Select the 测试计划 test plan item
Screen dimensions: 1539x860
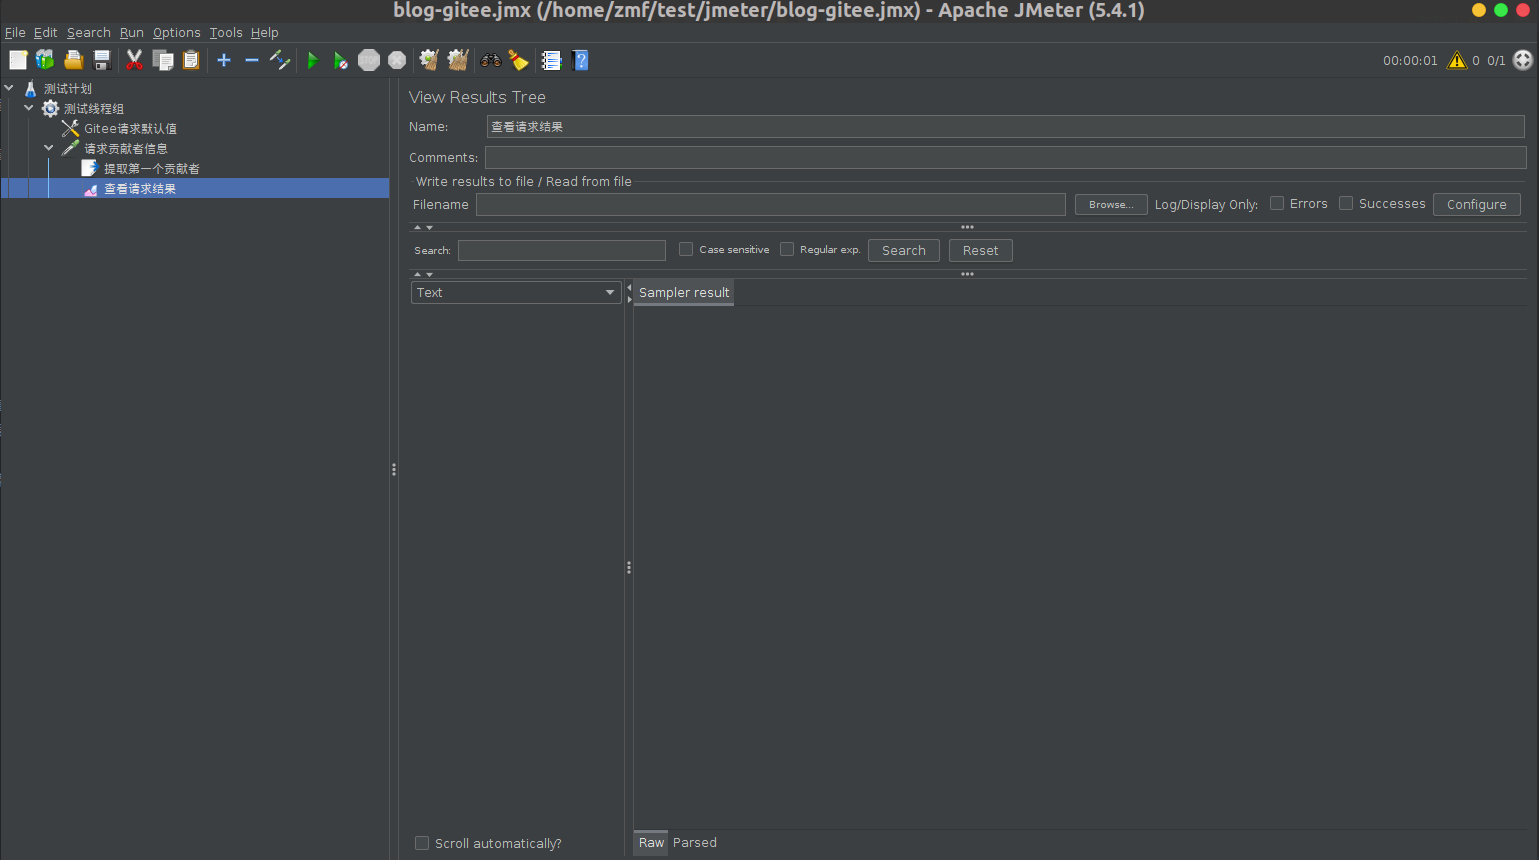[67, 88]
